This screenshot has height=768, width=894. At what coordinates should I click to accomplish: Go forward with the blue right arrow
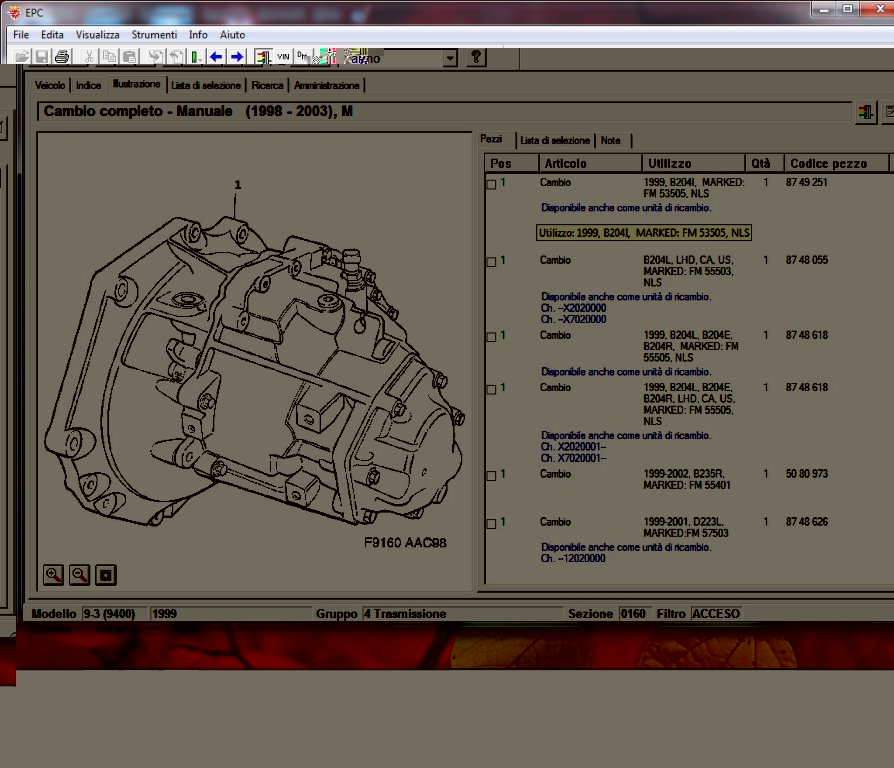pyautogui.click(x=237, y=56)
